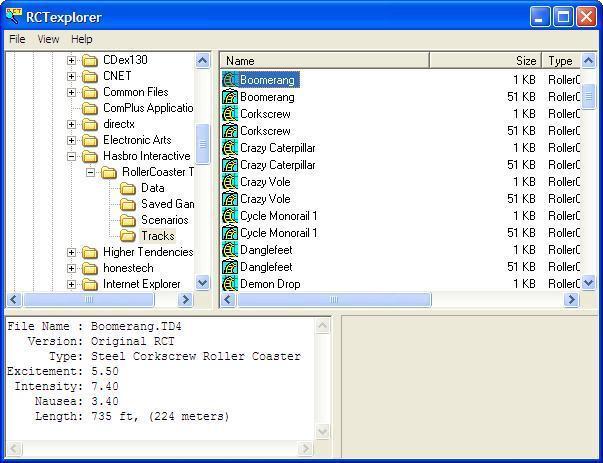Expand the honestech tree node
Image resolution: width=603 pixels, height=463 pixels.
point(71,268)
